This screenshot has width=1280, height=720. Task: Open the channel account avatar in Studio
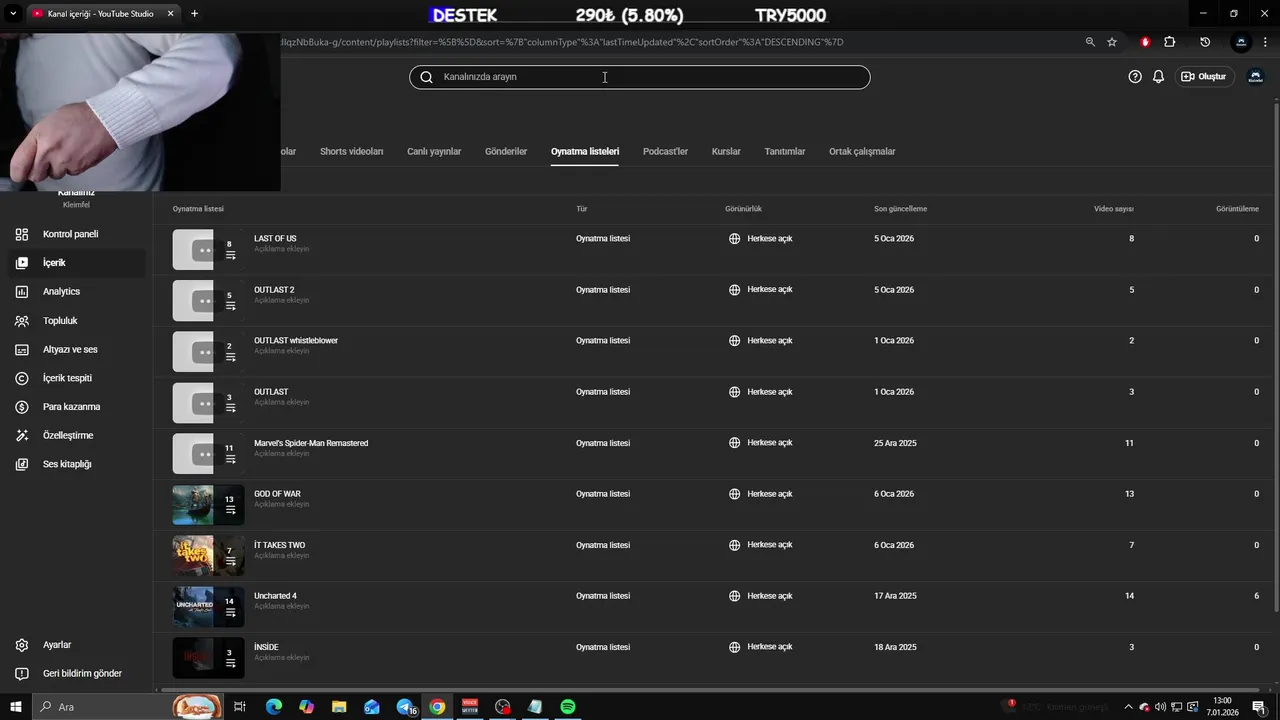1256,77
